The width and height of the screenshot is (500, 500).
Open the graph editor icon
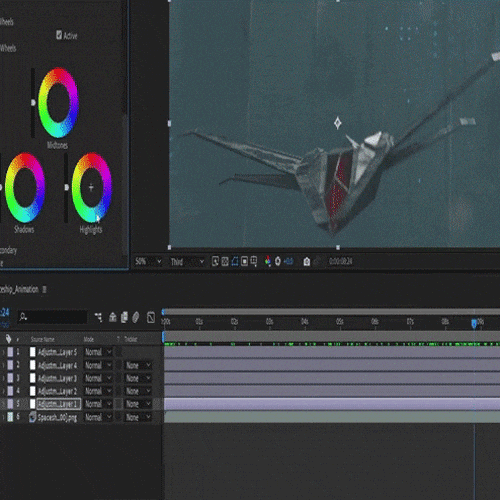(151, 317)
